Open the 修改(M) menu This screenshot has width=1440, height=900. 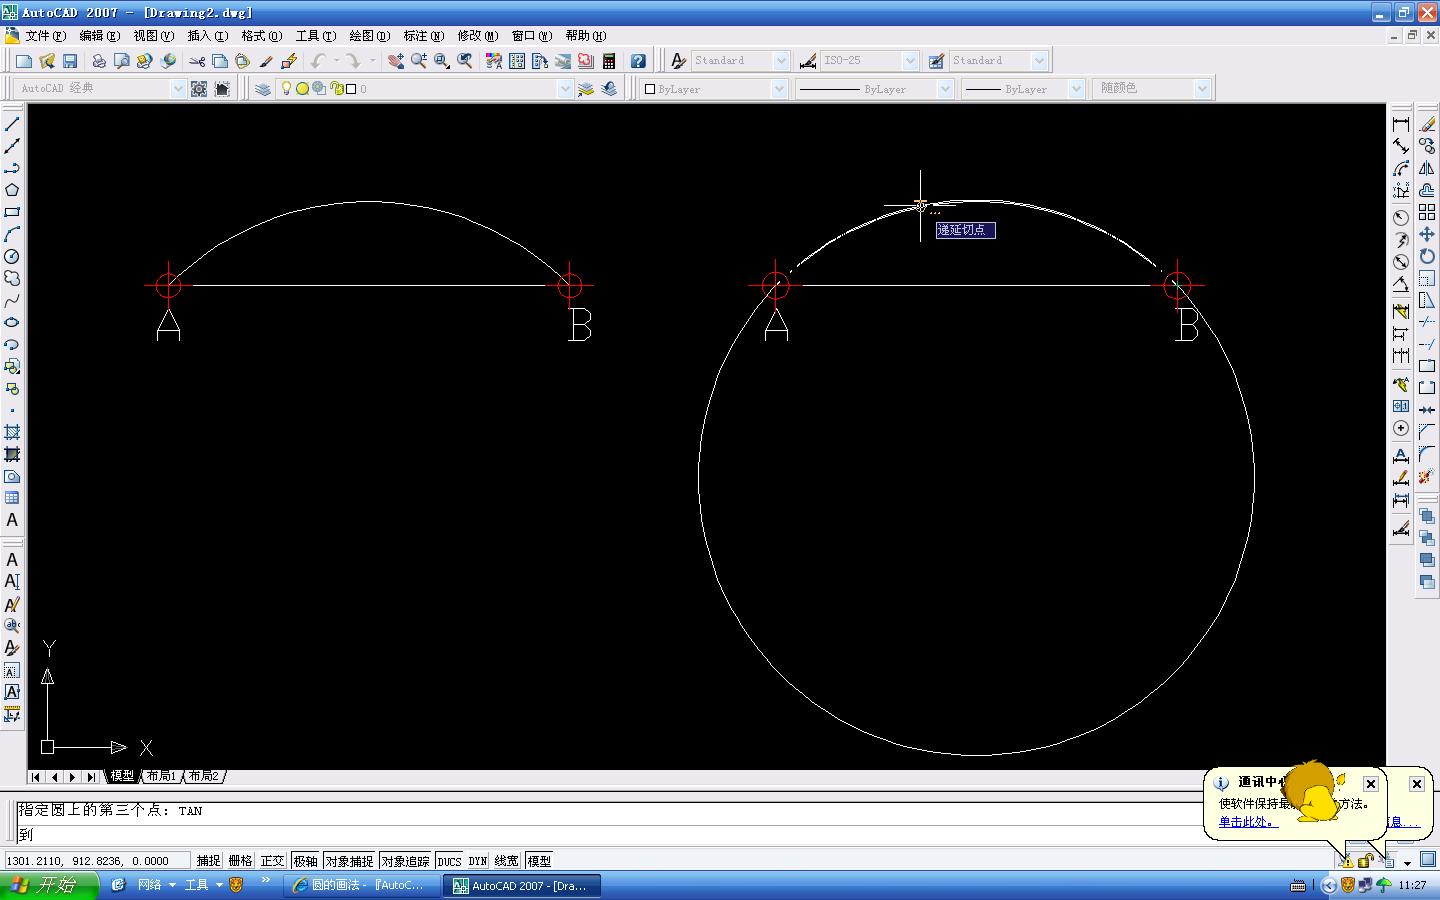[477, 36]
